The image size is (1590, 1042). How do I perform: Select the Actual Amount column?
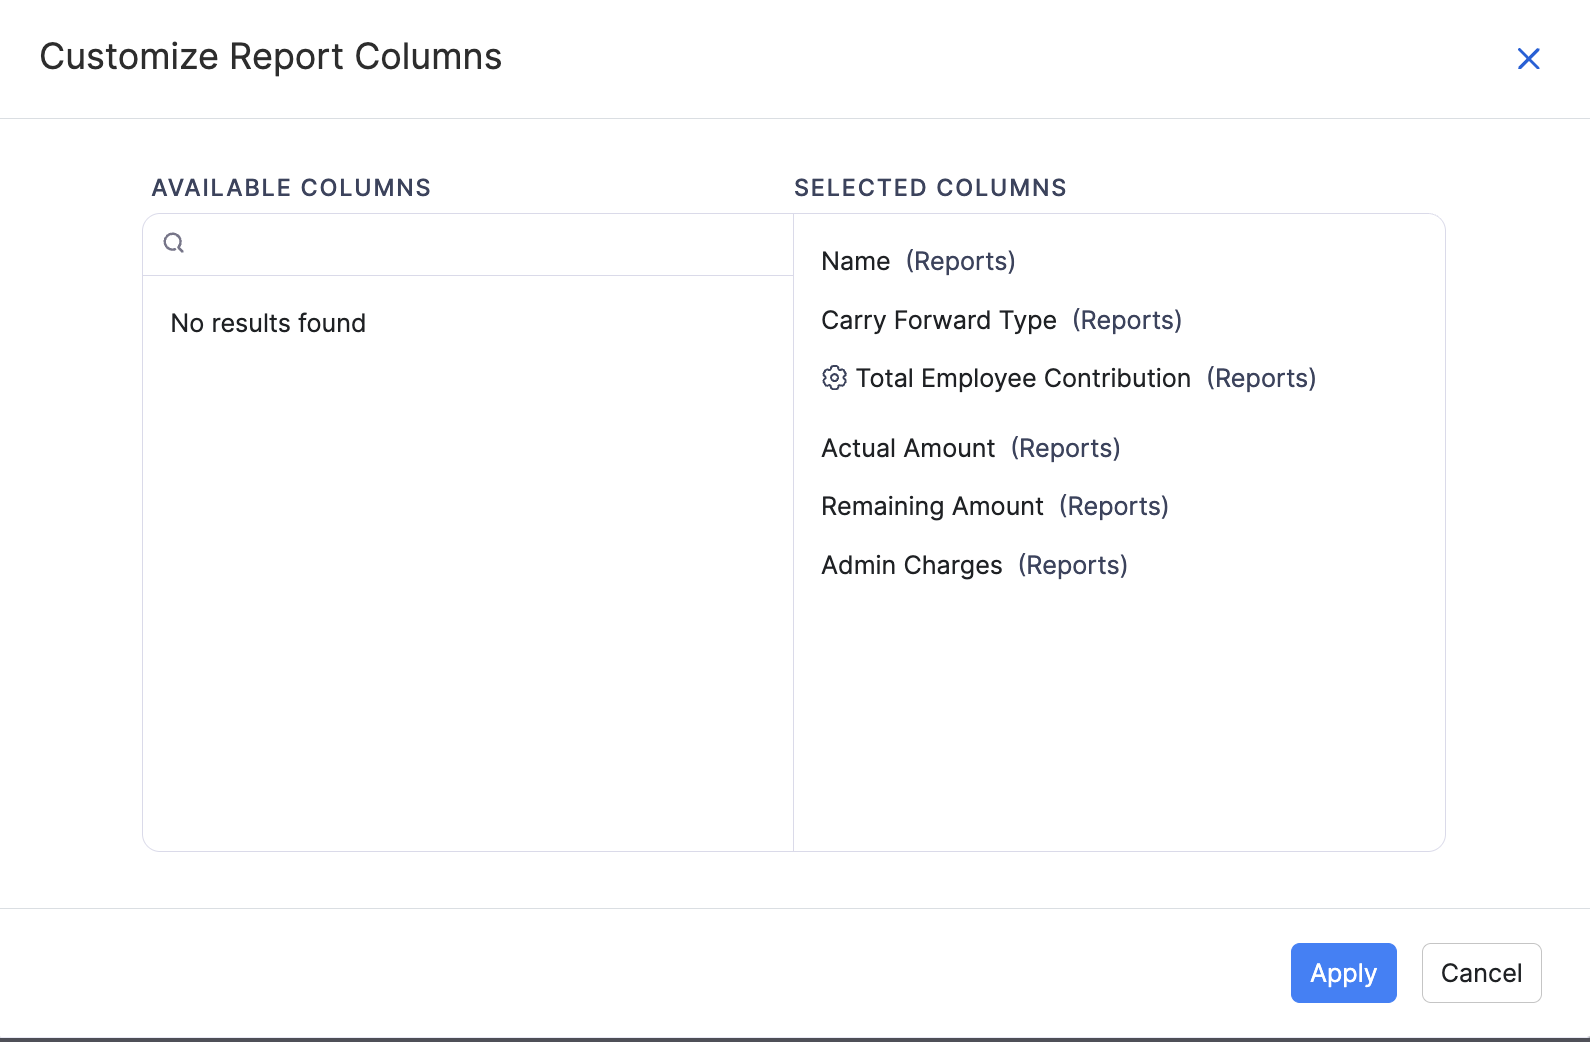click(970, 448)
